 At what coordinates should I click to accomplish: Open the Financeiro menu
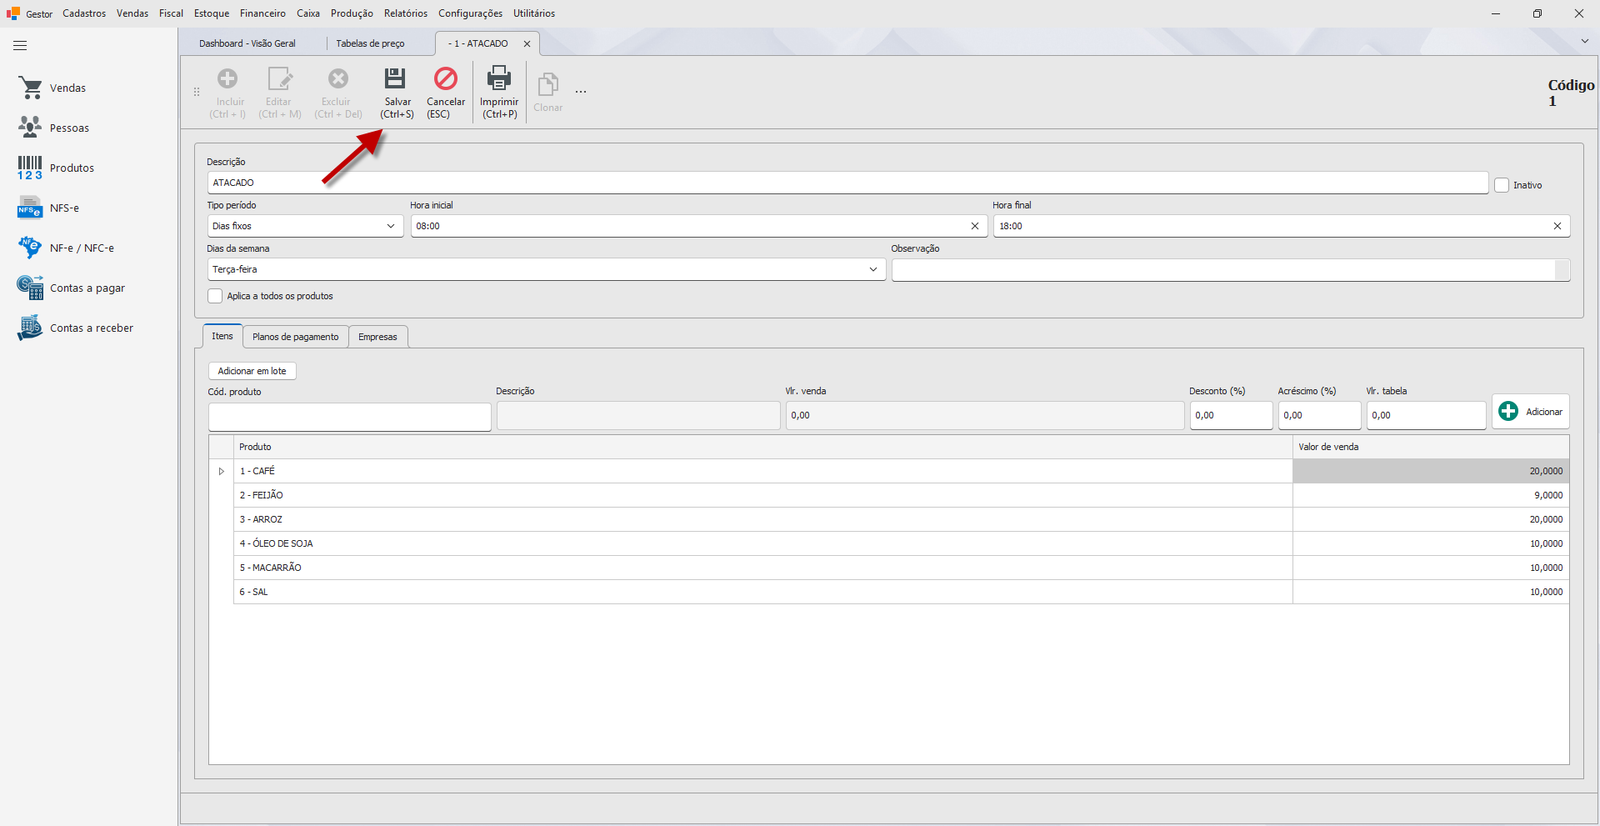point(262,13)
